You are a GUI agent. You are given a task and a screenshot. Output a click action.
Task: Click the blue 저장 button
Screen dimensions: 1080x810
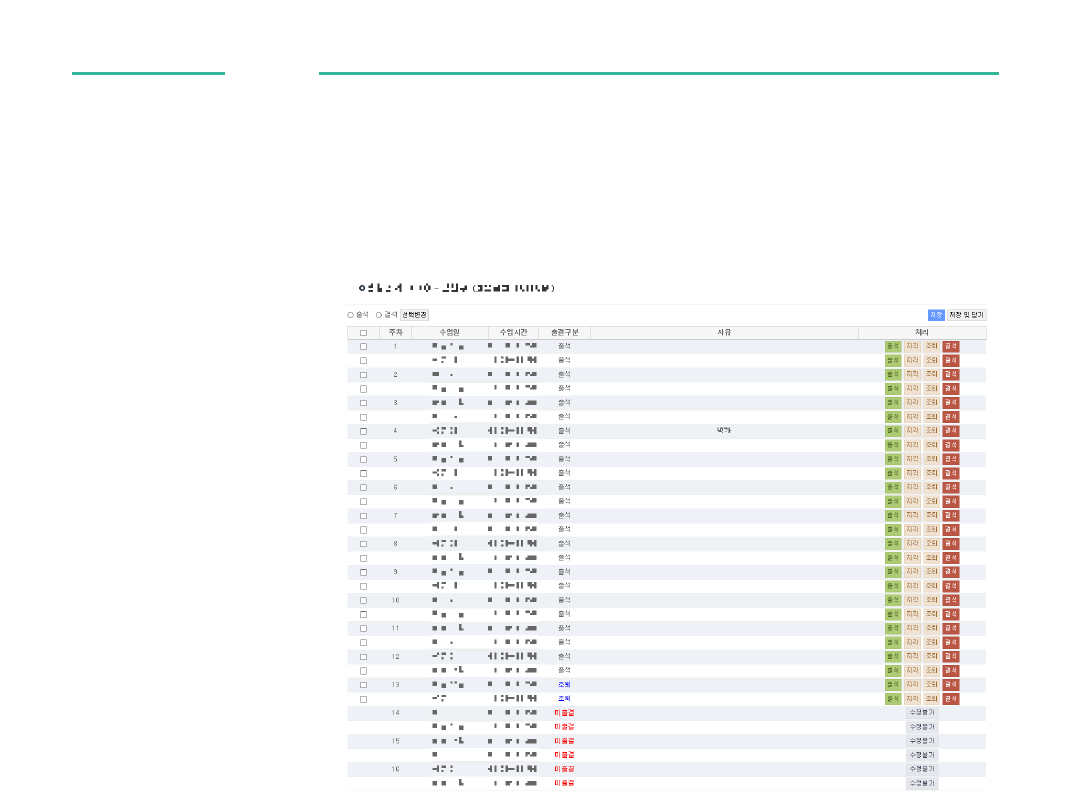pyautogui.click(x=936, y=315)
